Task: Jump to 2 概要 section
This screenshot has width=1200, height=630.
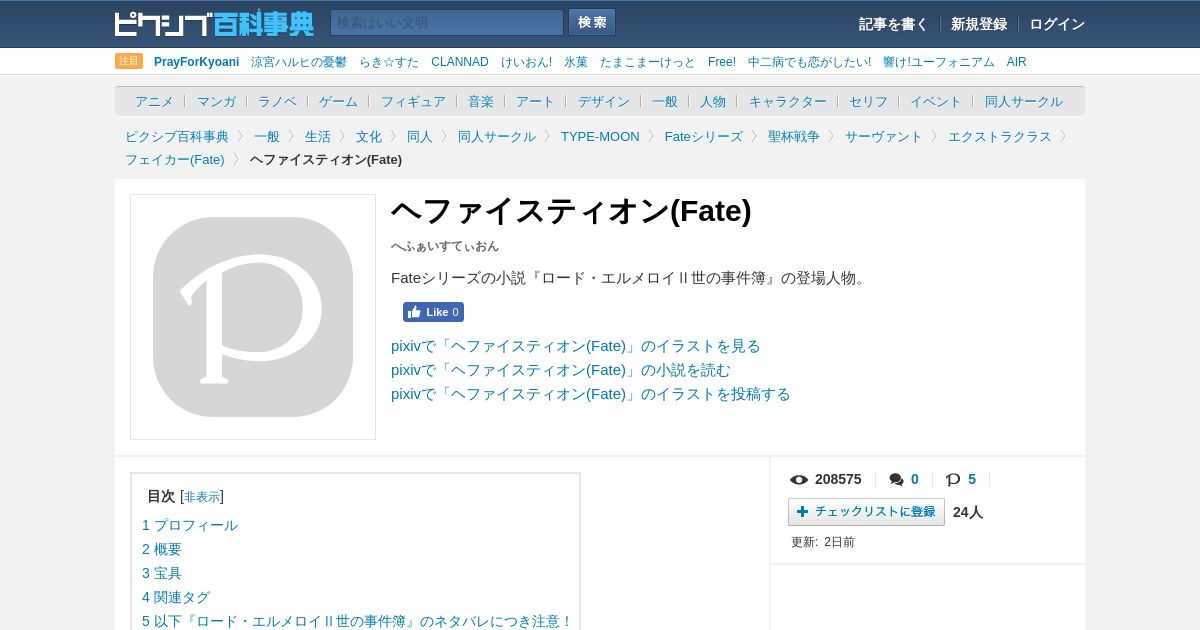Action: click(x=162, y=549)
